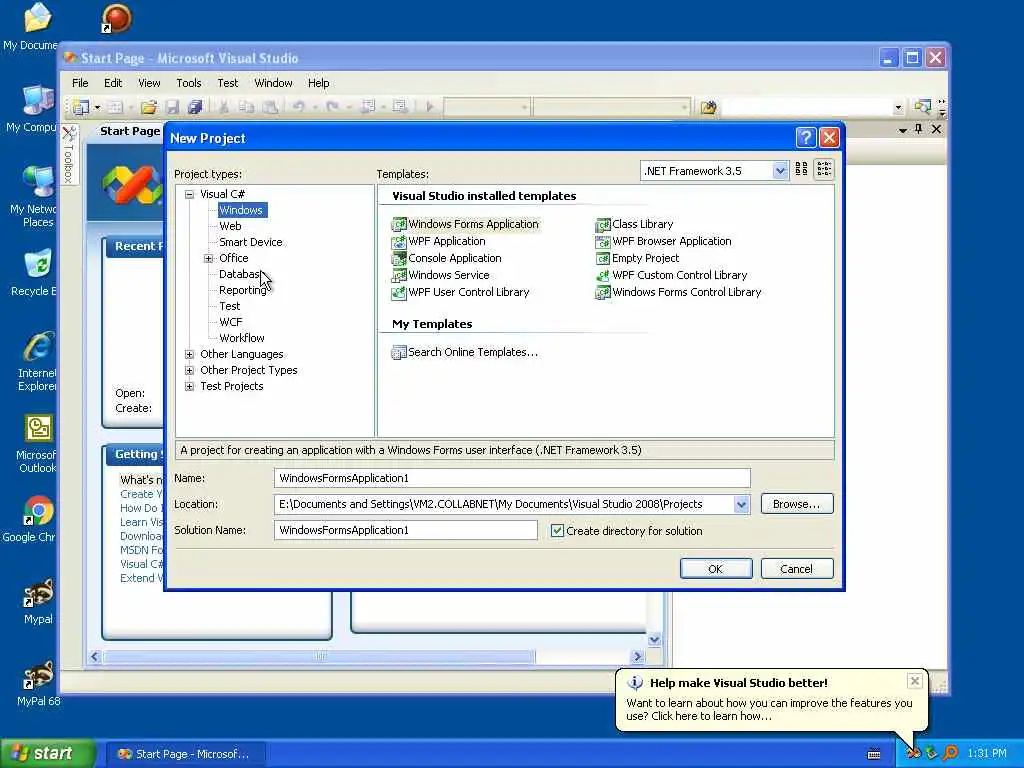Toggle Create directory for solution checkbox
This screenshot has width=1024, height=768.
coord(557,531)
